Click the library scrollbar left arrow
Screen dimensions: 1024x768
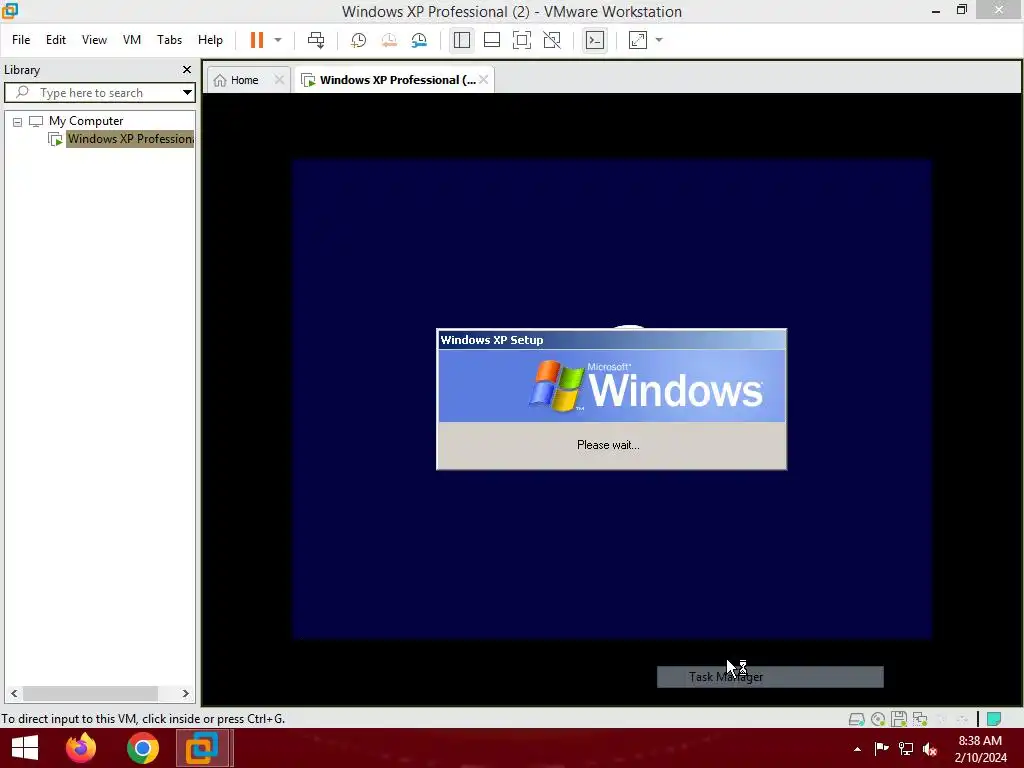[14, 694]
